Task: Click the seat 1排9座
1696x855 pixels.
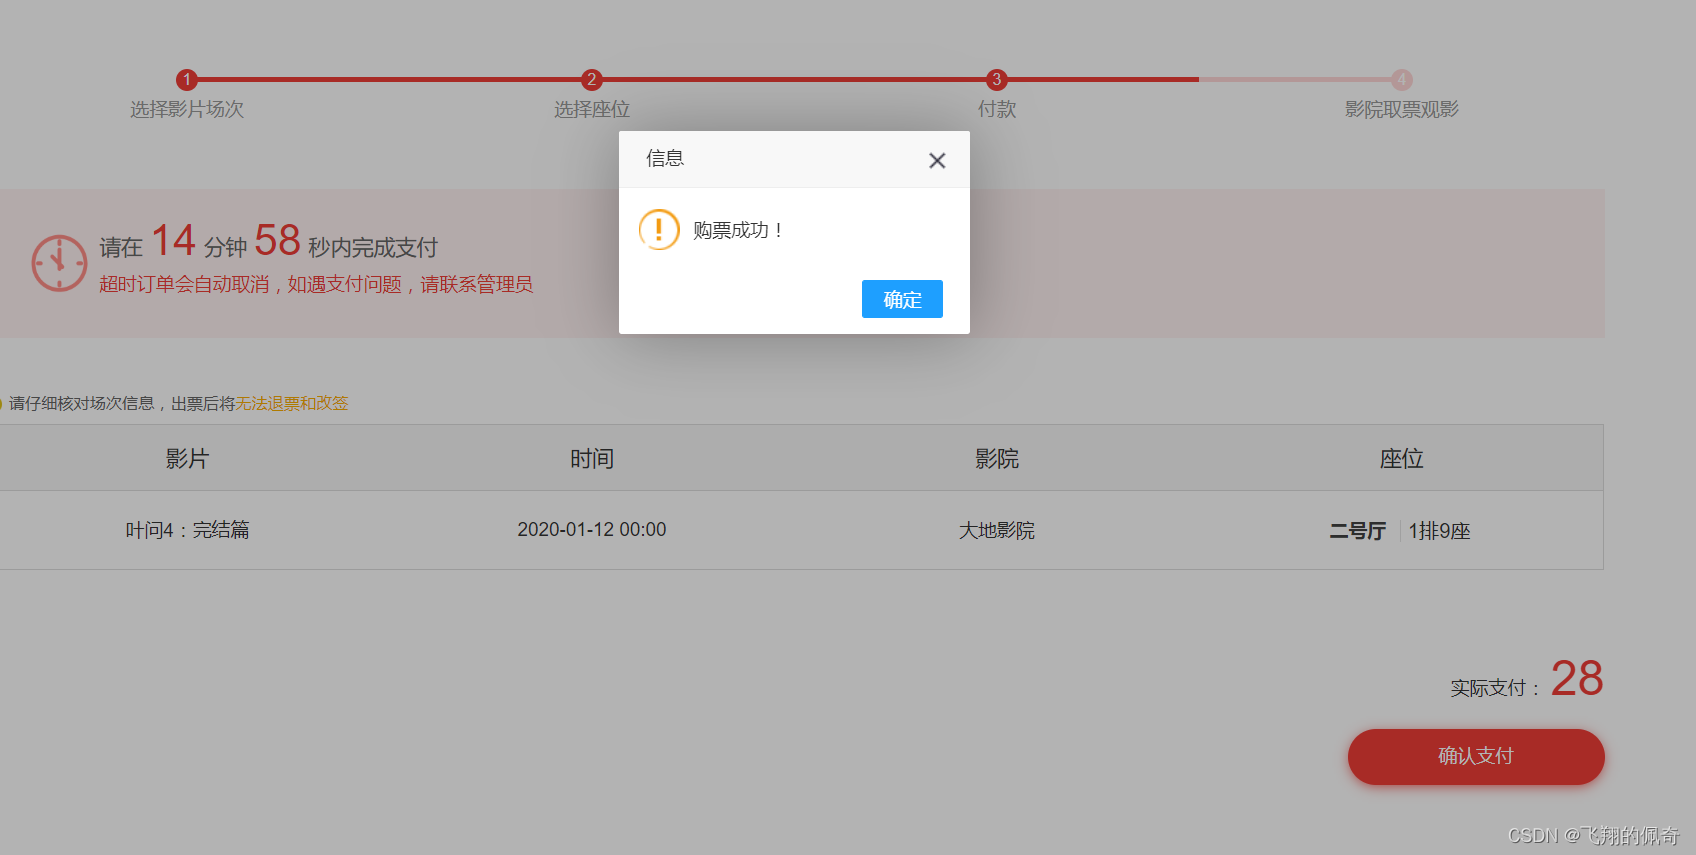Action: [x=1440, y=531]
